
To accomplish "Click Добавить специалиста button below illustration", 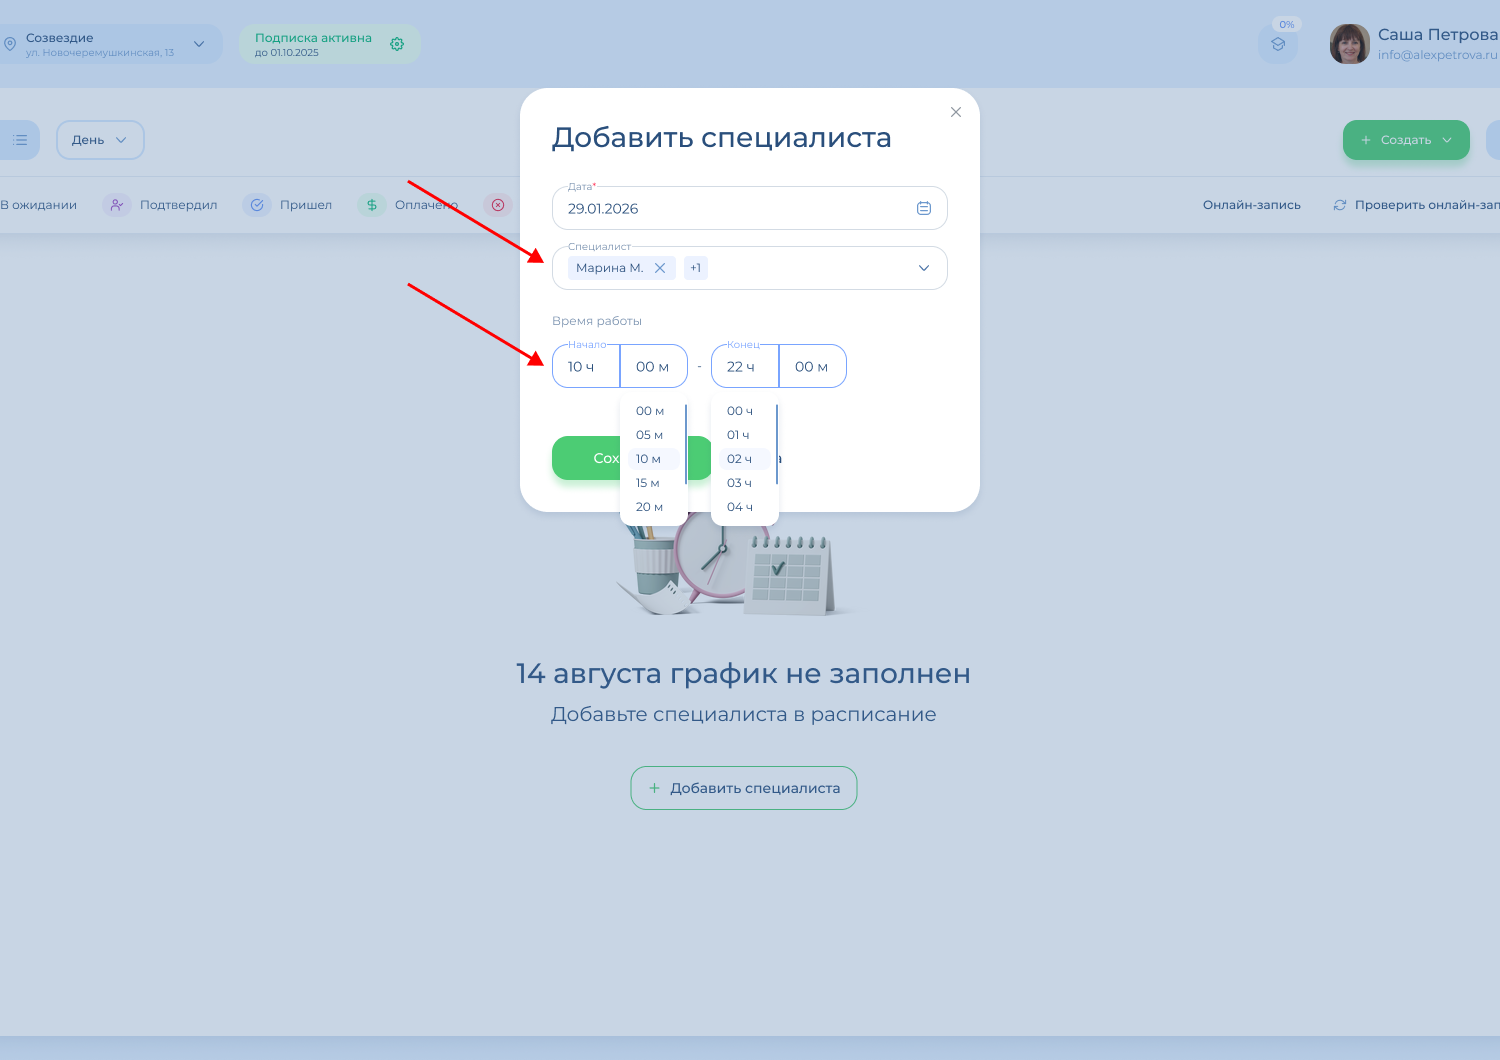I will [x=744, y=788].
